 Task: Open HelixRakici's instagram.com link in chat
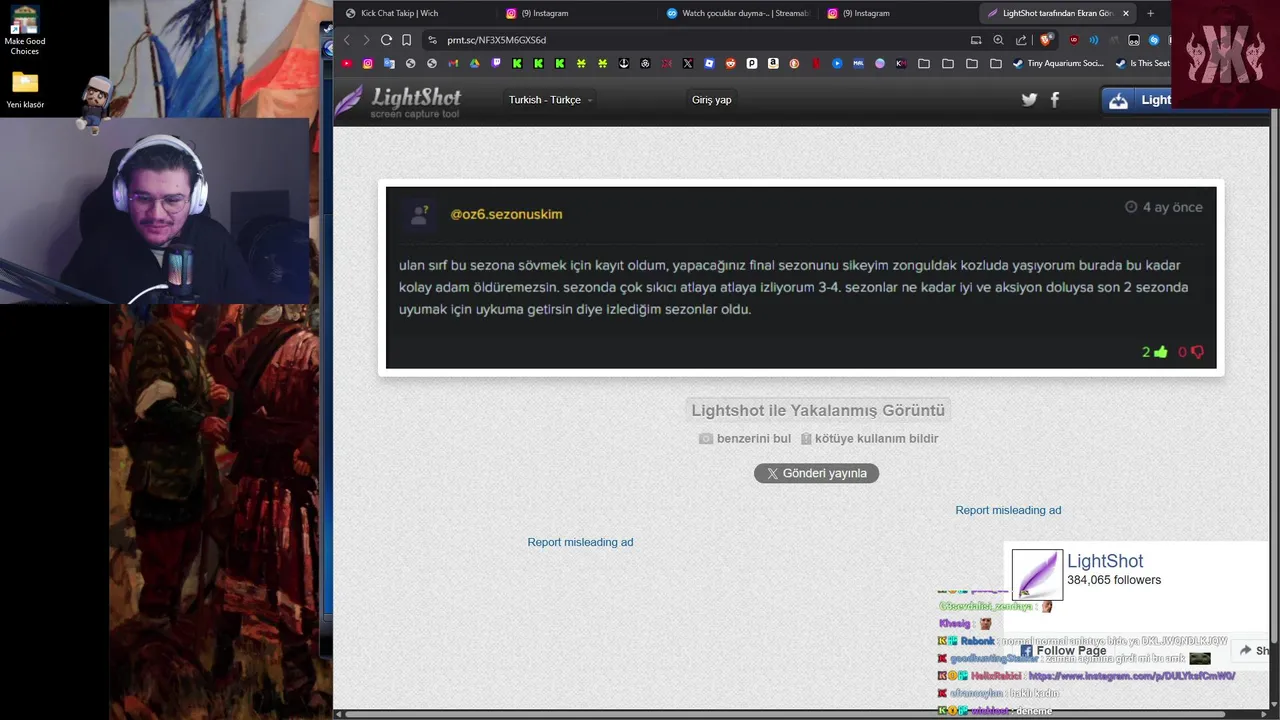(1131, 676)
